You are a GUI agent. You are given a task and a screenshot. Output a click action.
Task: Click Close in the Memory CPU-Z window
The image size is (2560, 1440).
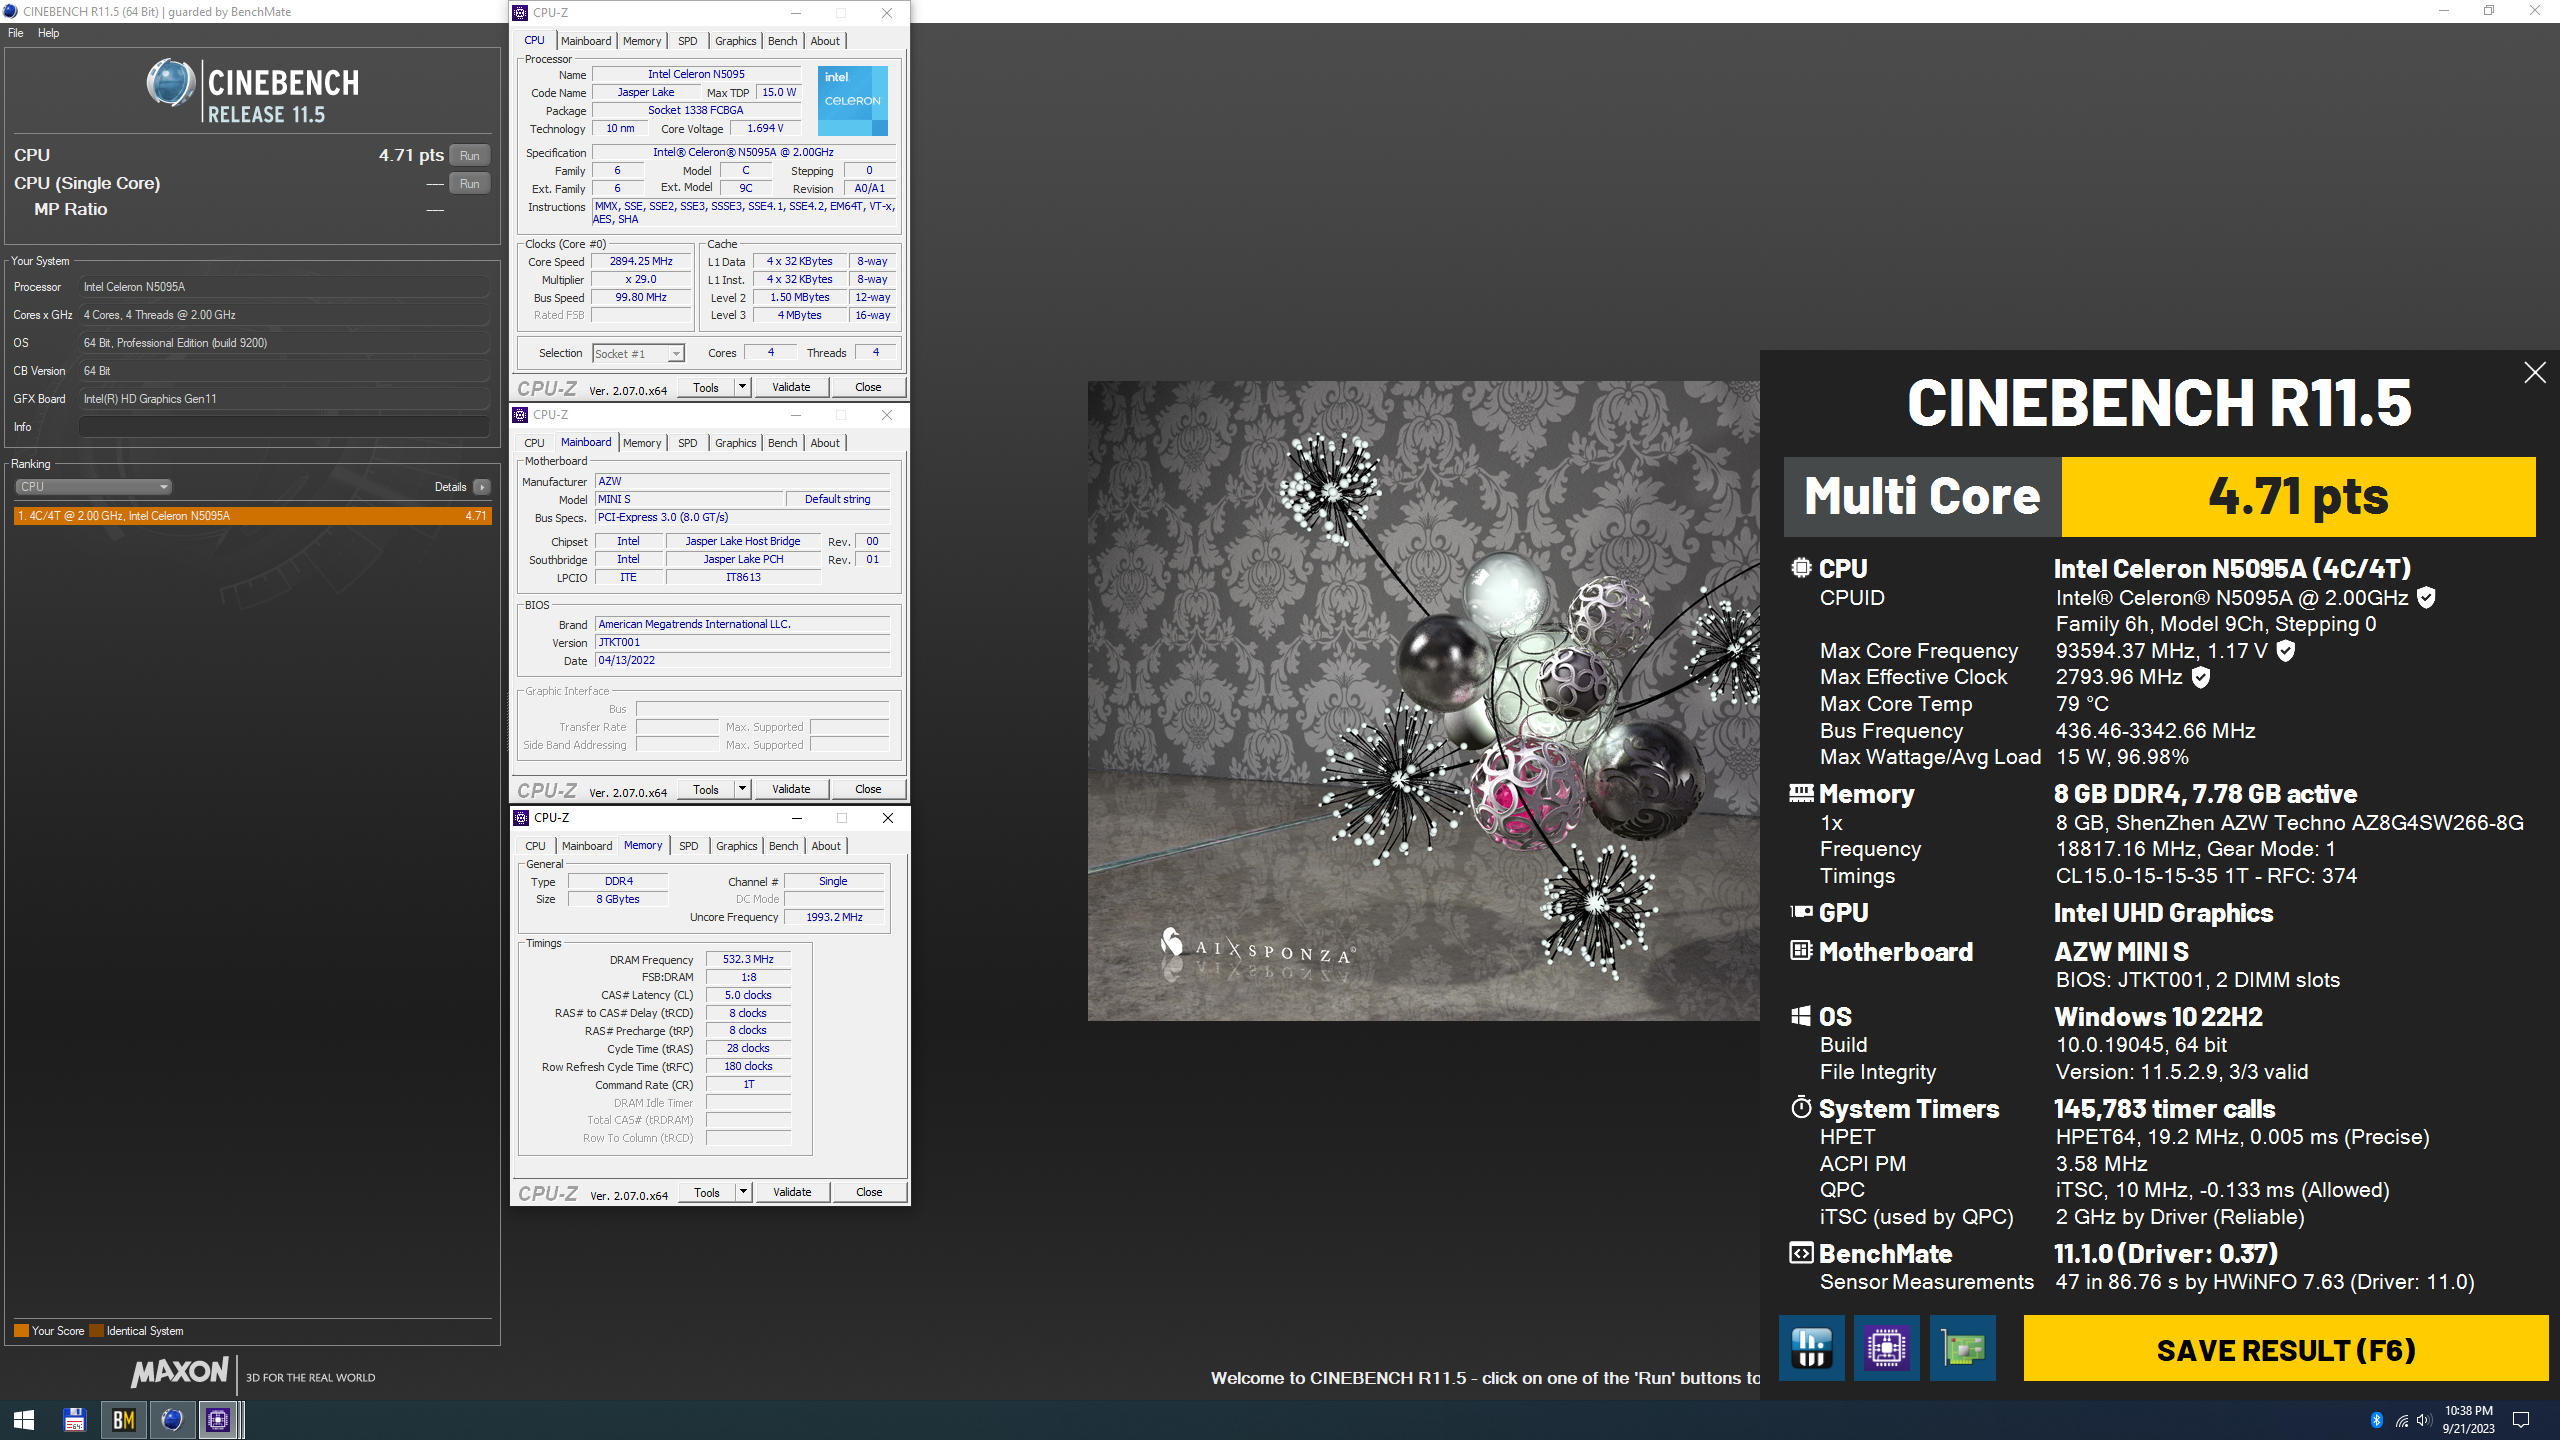point(869,1192)
